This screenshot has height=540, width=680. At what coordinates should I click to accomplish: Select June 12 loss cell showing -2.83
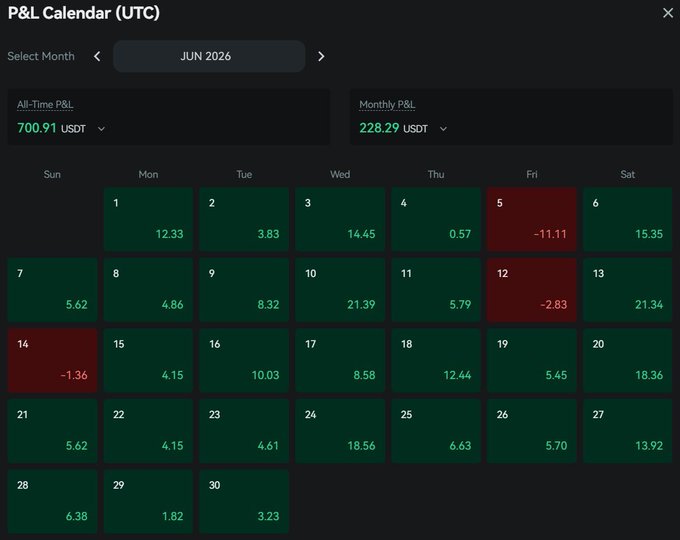[x=532, y=290]
